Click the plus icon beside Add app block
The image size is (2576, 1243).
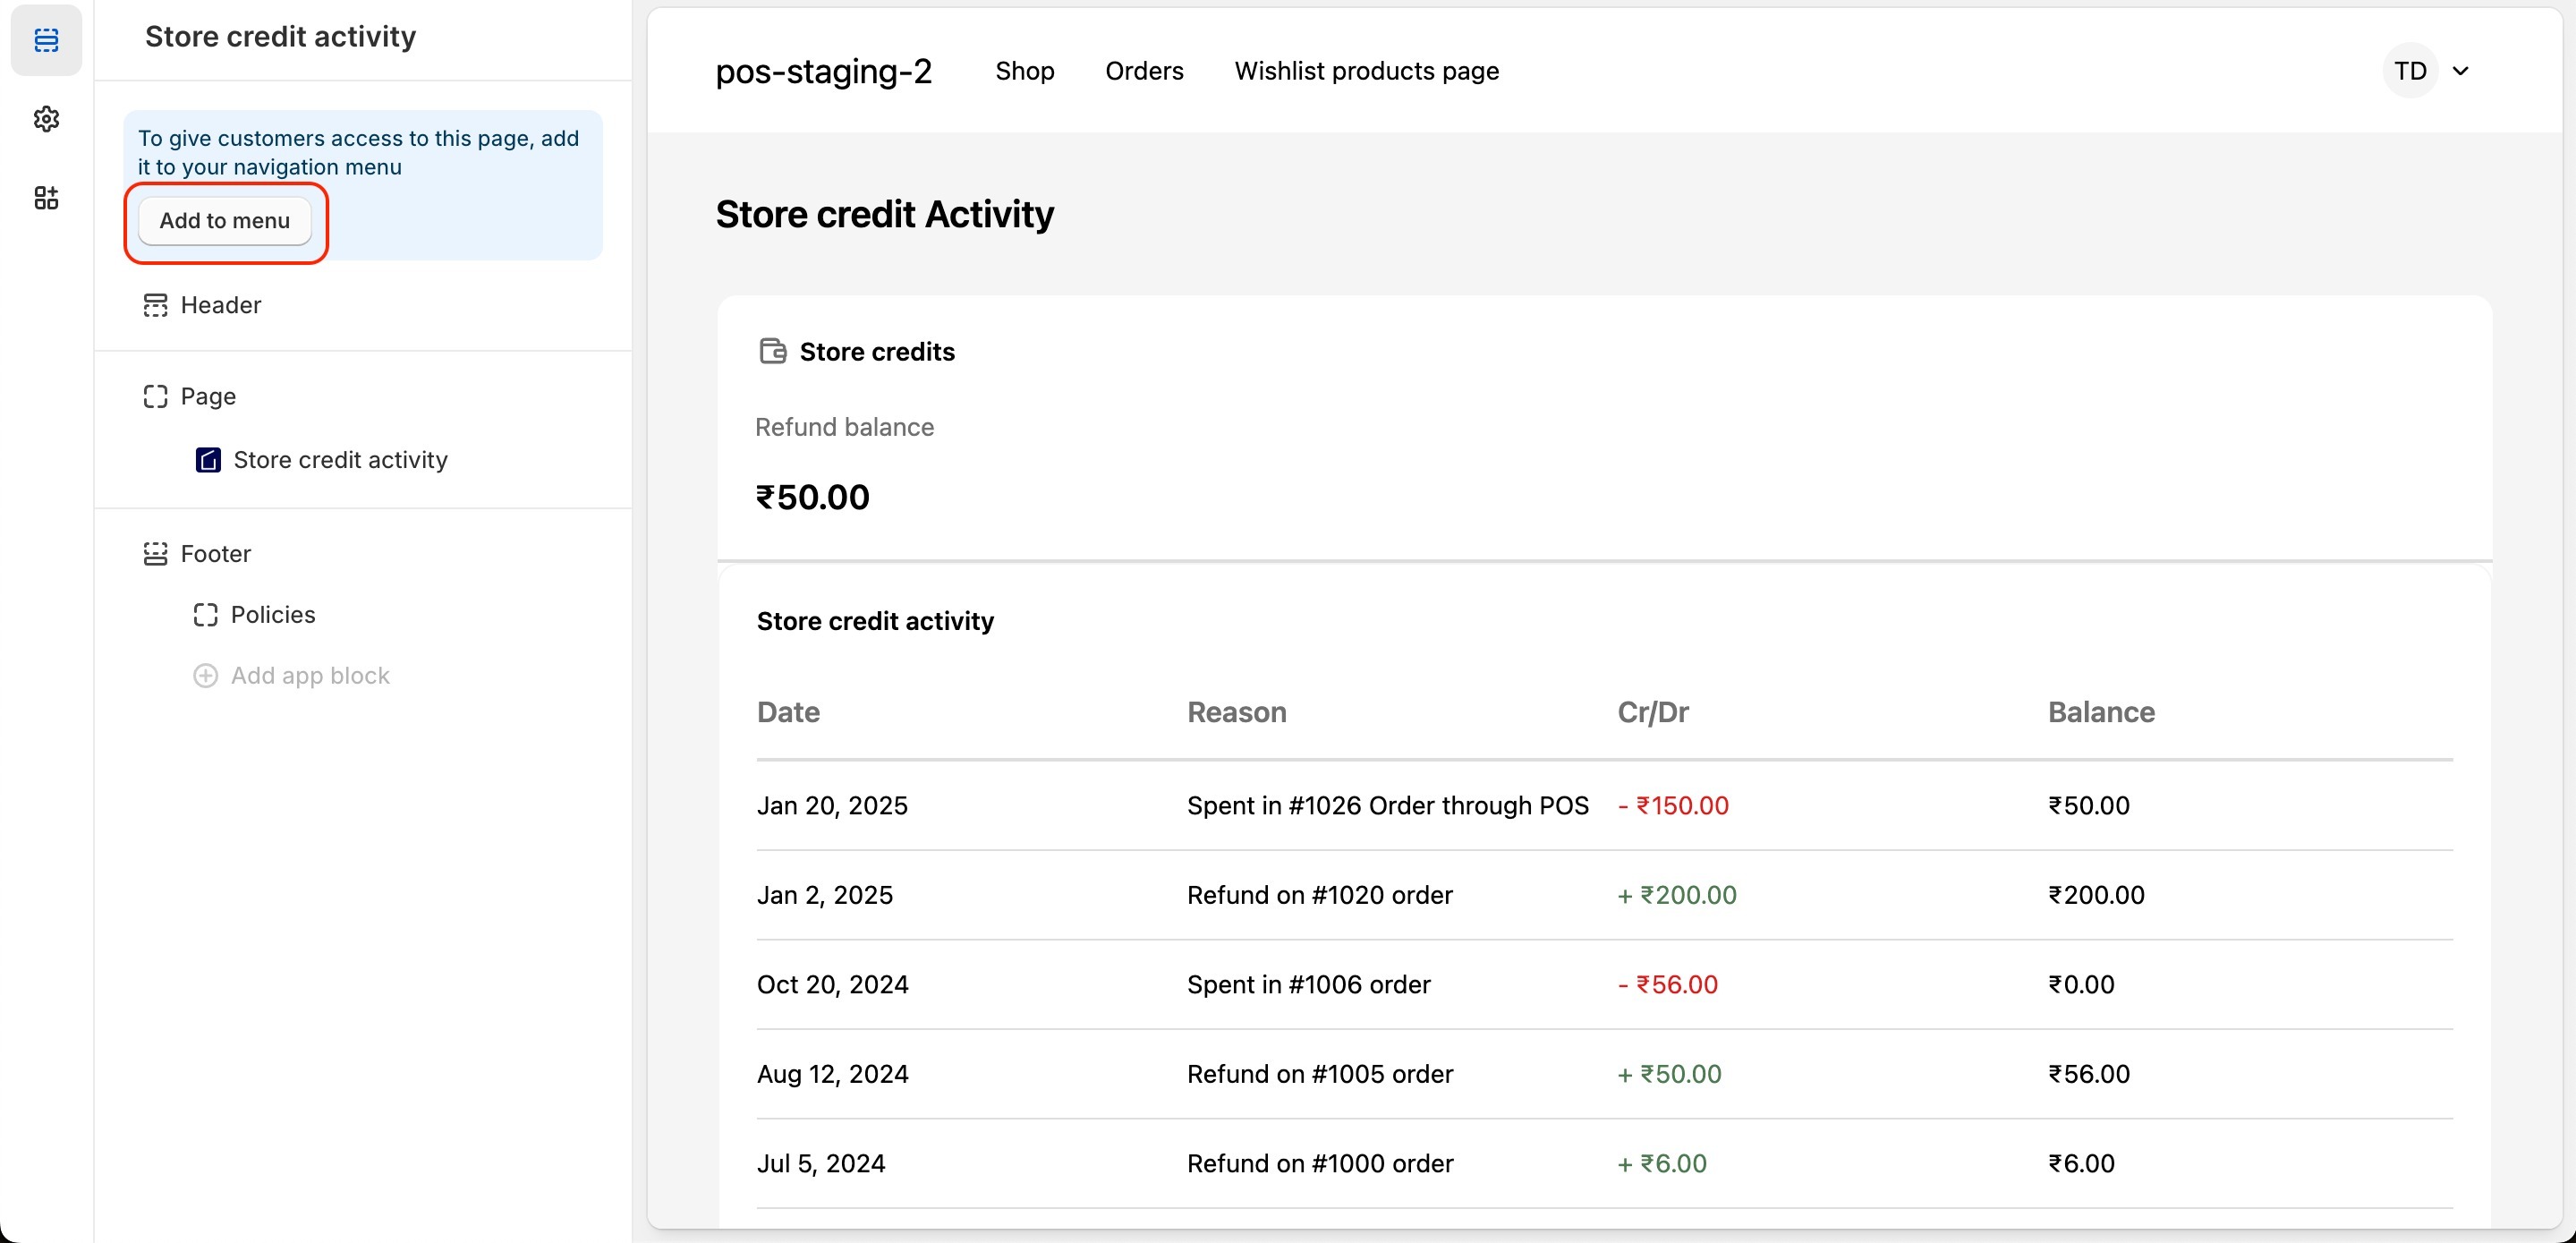tap(205, 676)
